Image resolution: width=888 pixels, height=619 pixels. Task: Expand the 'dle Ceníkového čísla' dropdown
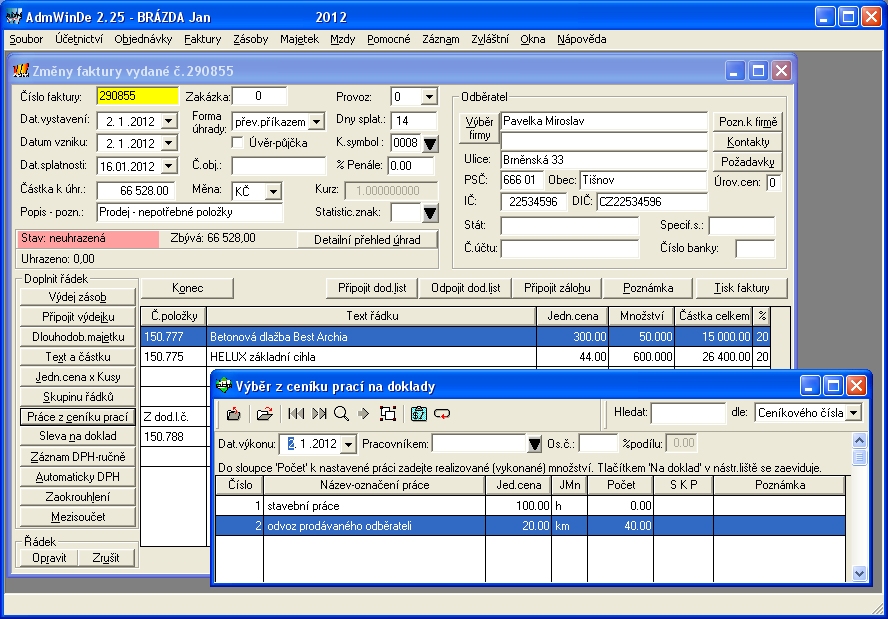[x=855, y=413]
